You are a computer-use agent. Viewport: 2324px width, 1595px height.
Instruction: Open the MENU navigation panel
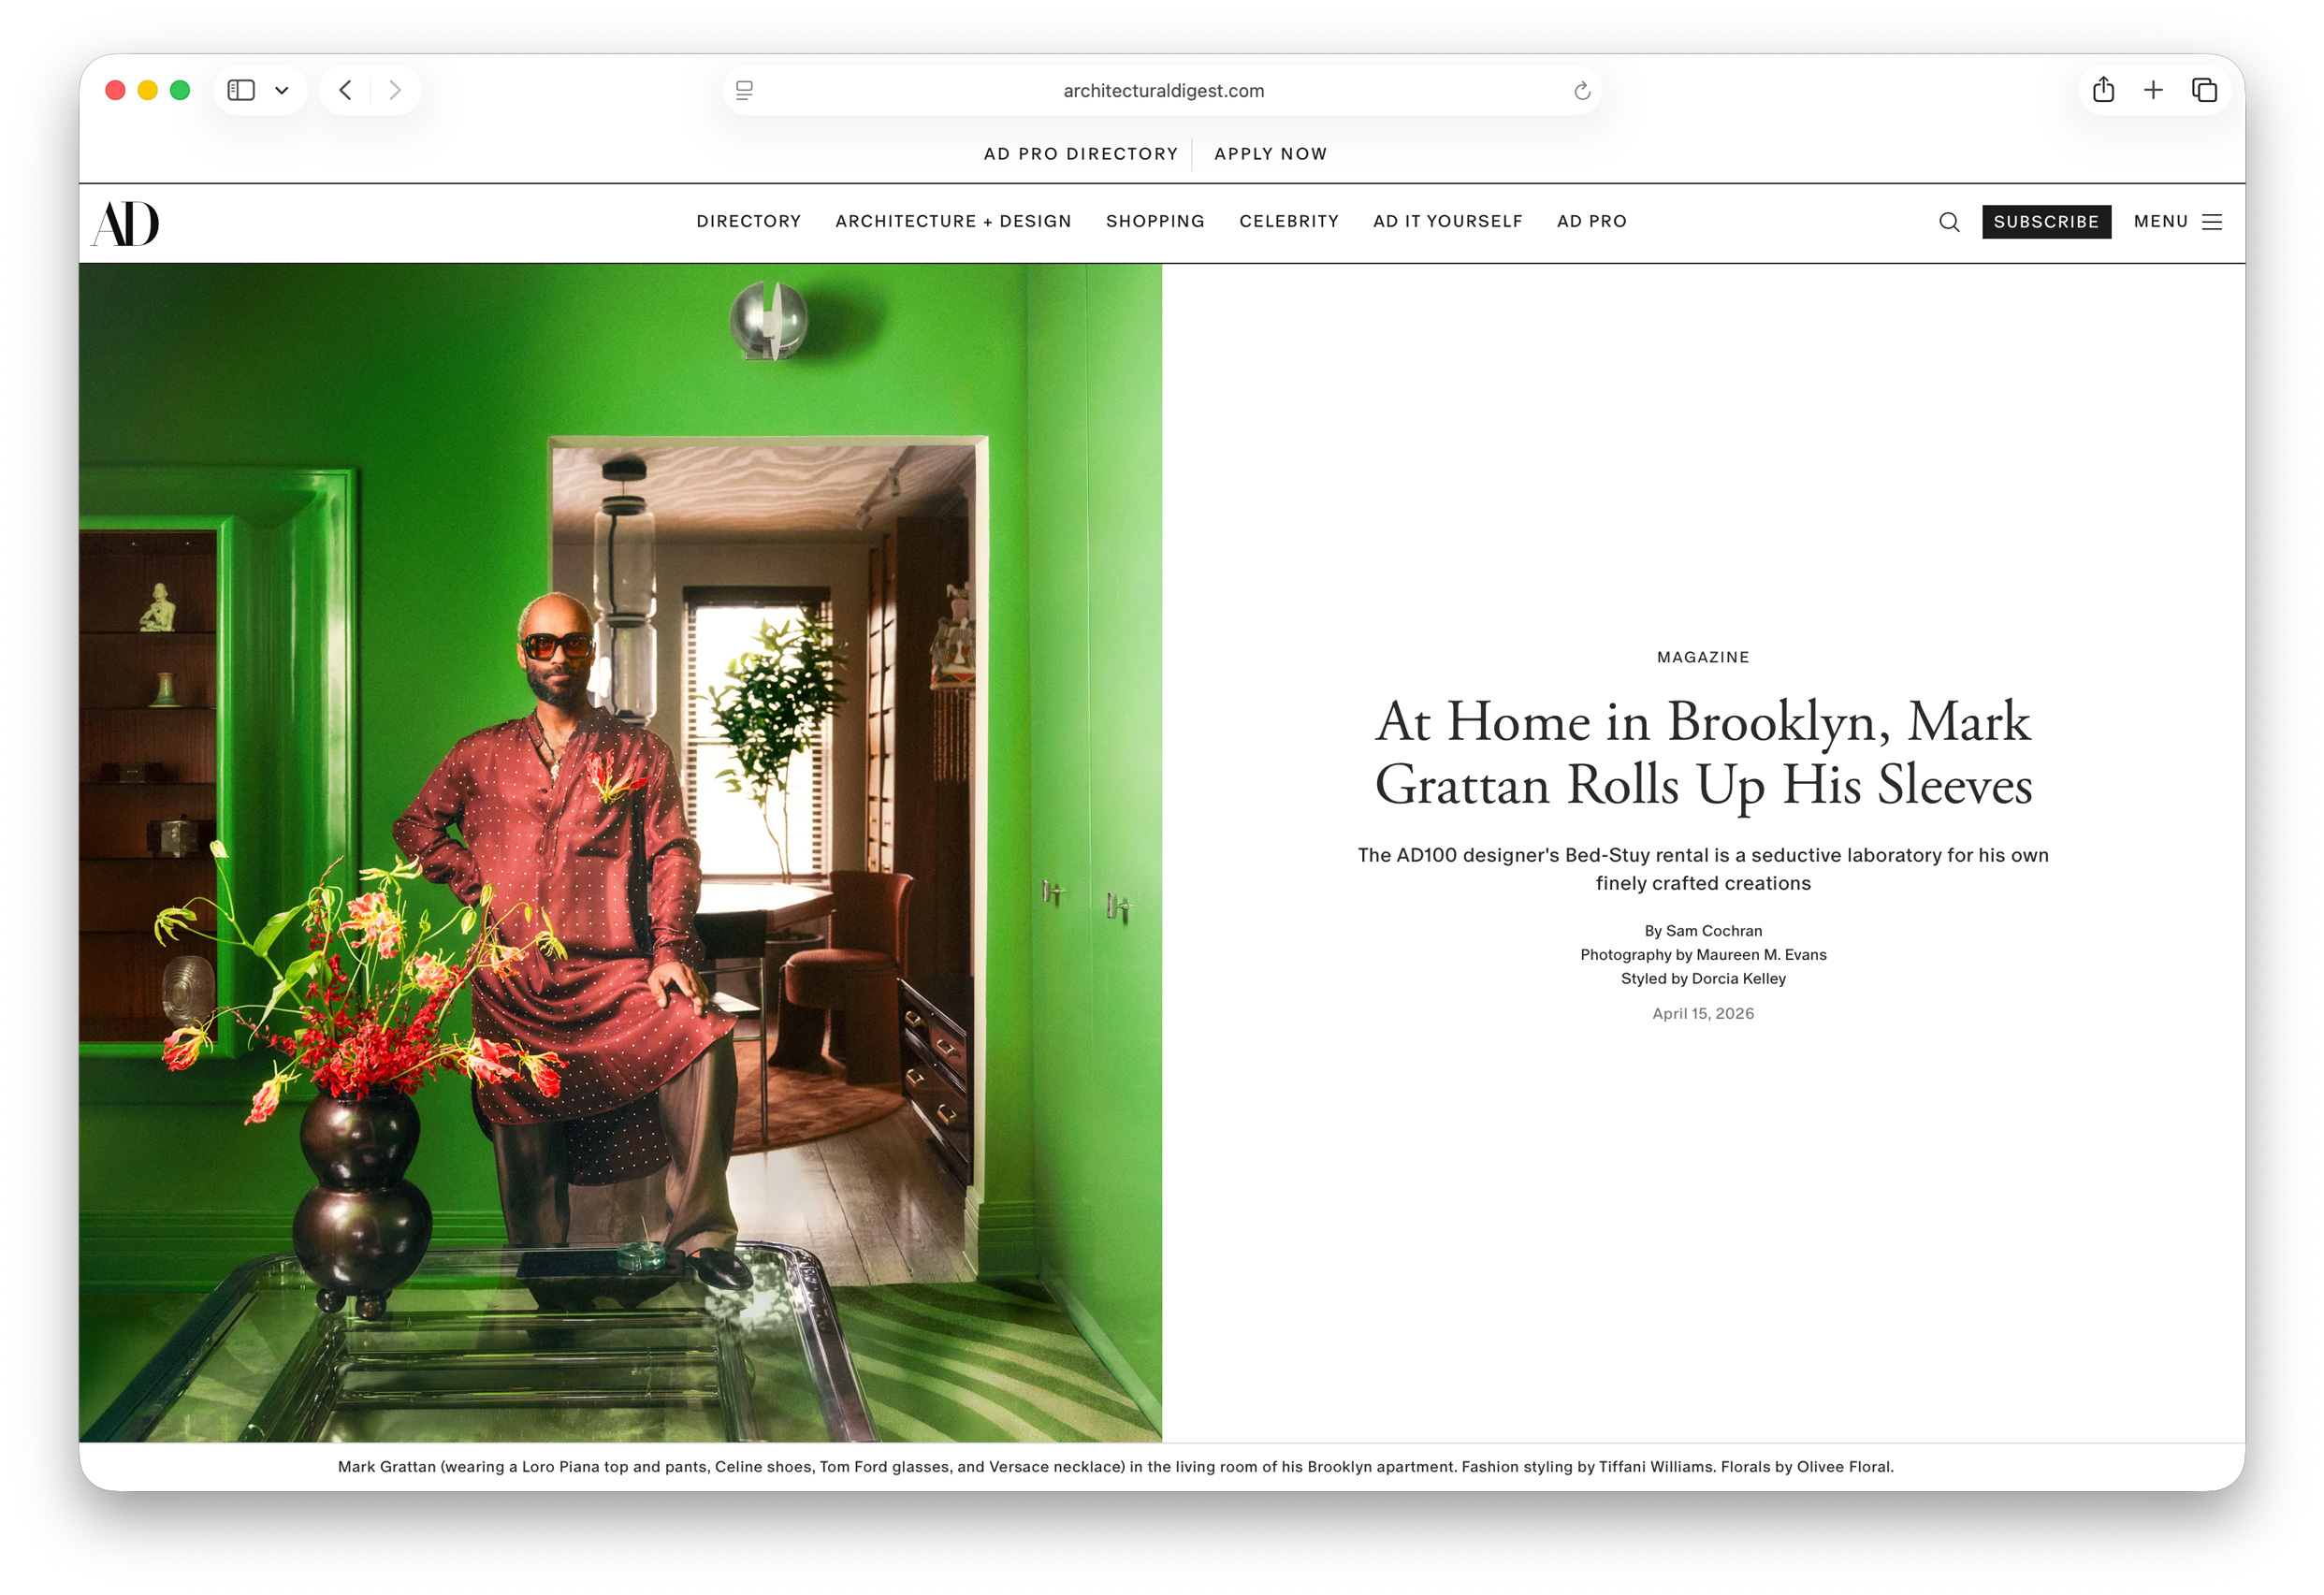pos(2162,222)
